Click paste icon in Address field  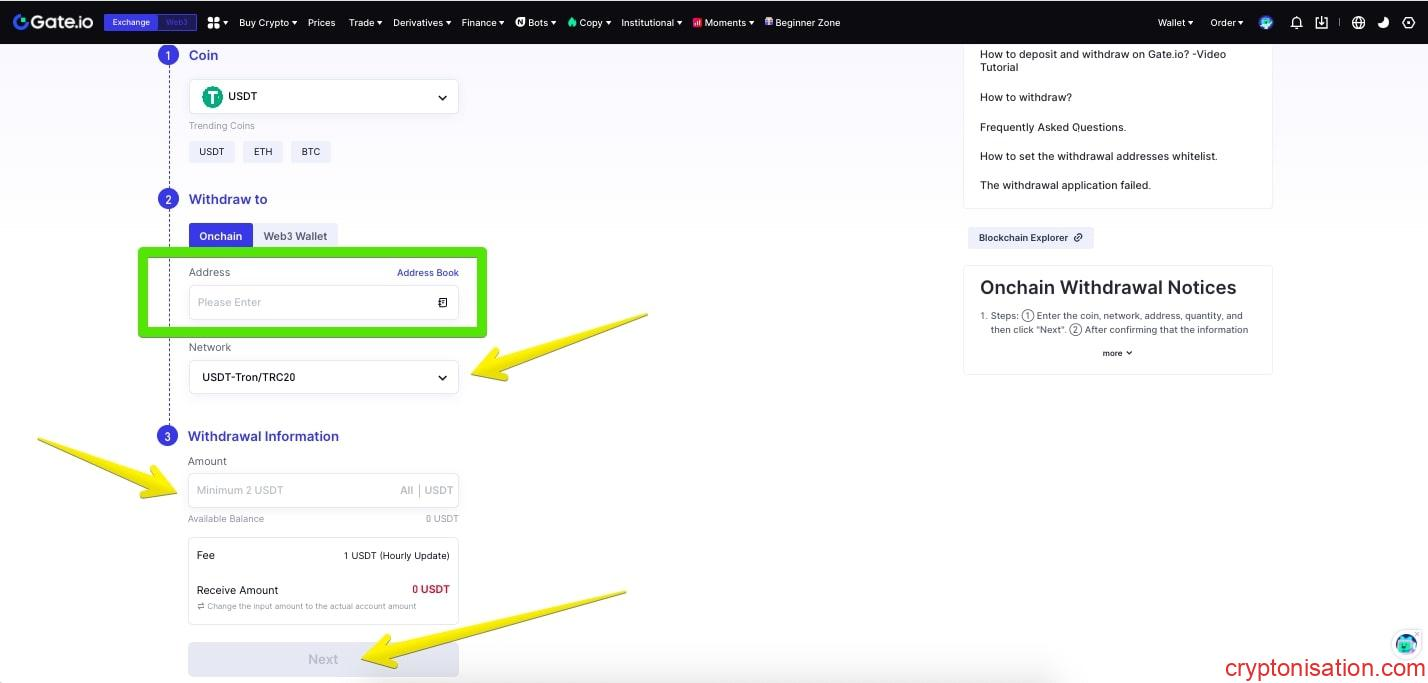point(442,302)
